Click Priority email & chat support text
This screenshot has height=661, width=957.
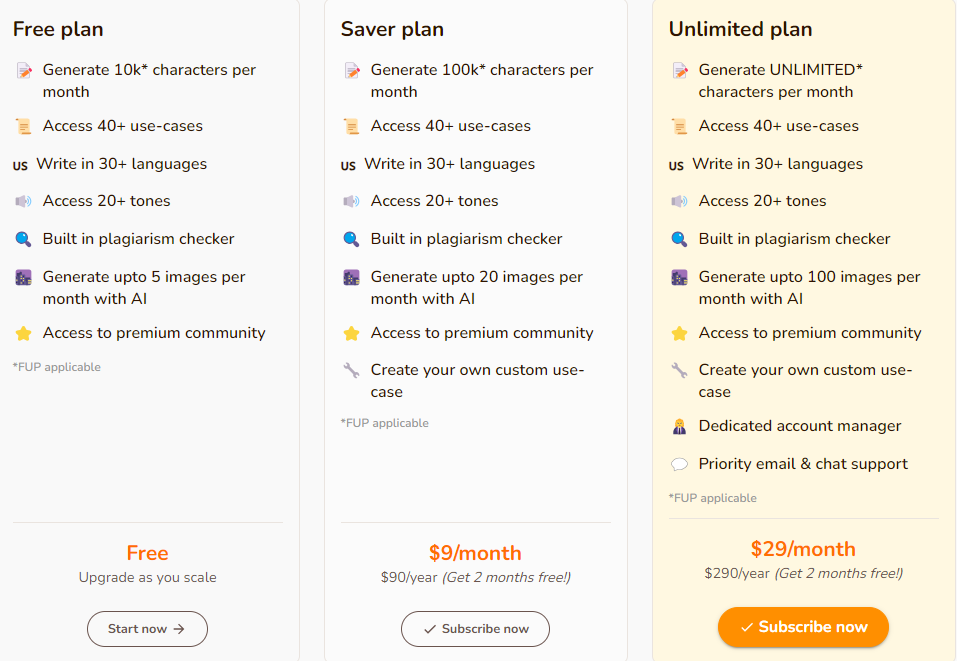click(803, 464)
